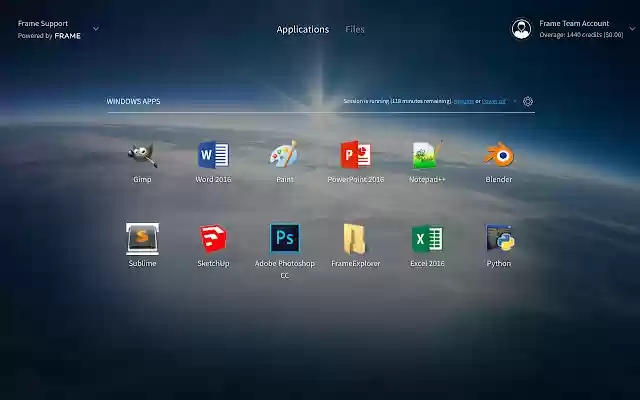The height and width of the screenshot is (400, 640).
Task: Start the Paint app
Action: tap(284, 154)
